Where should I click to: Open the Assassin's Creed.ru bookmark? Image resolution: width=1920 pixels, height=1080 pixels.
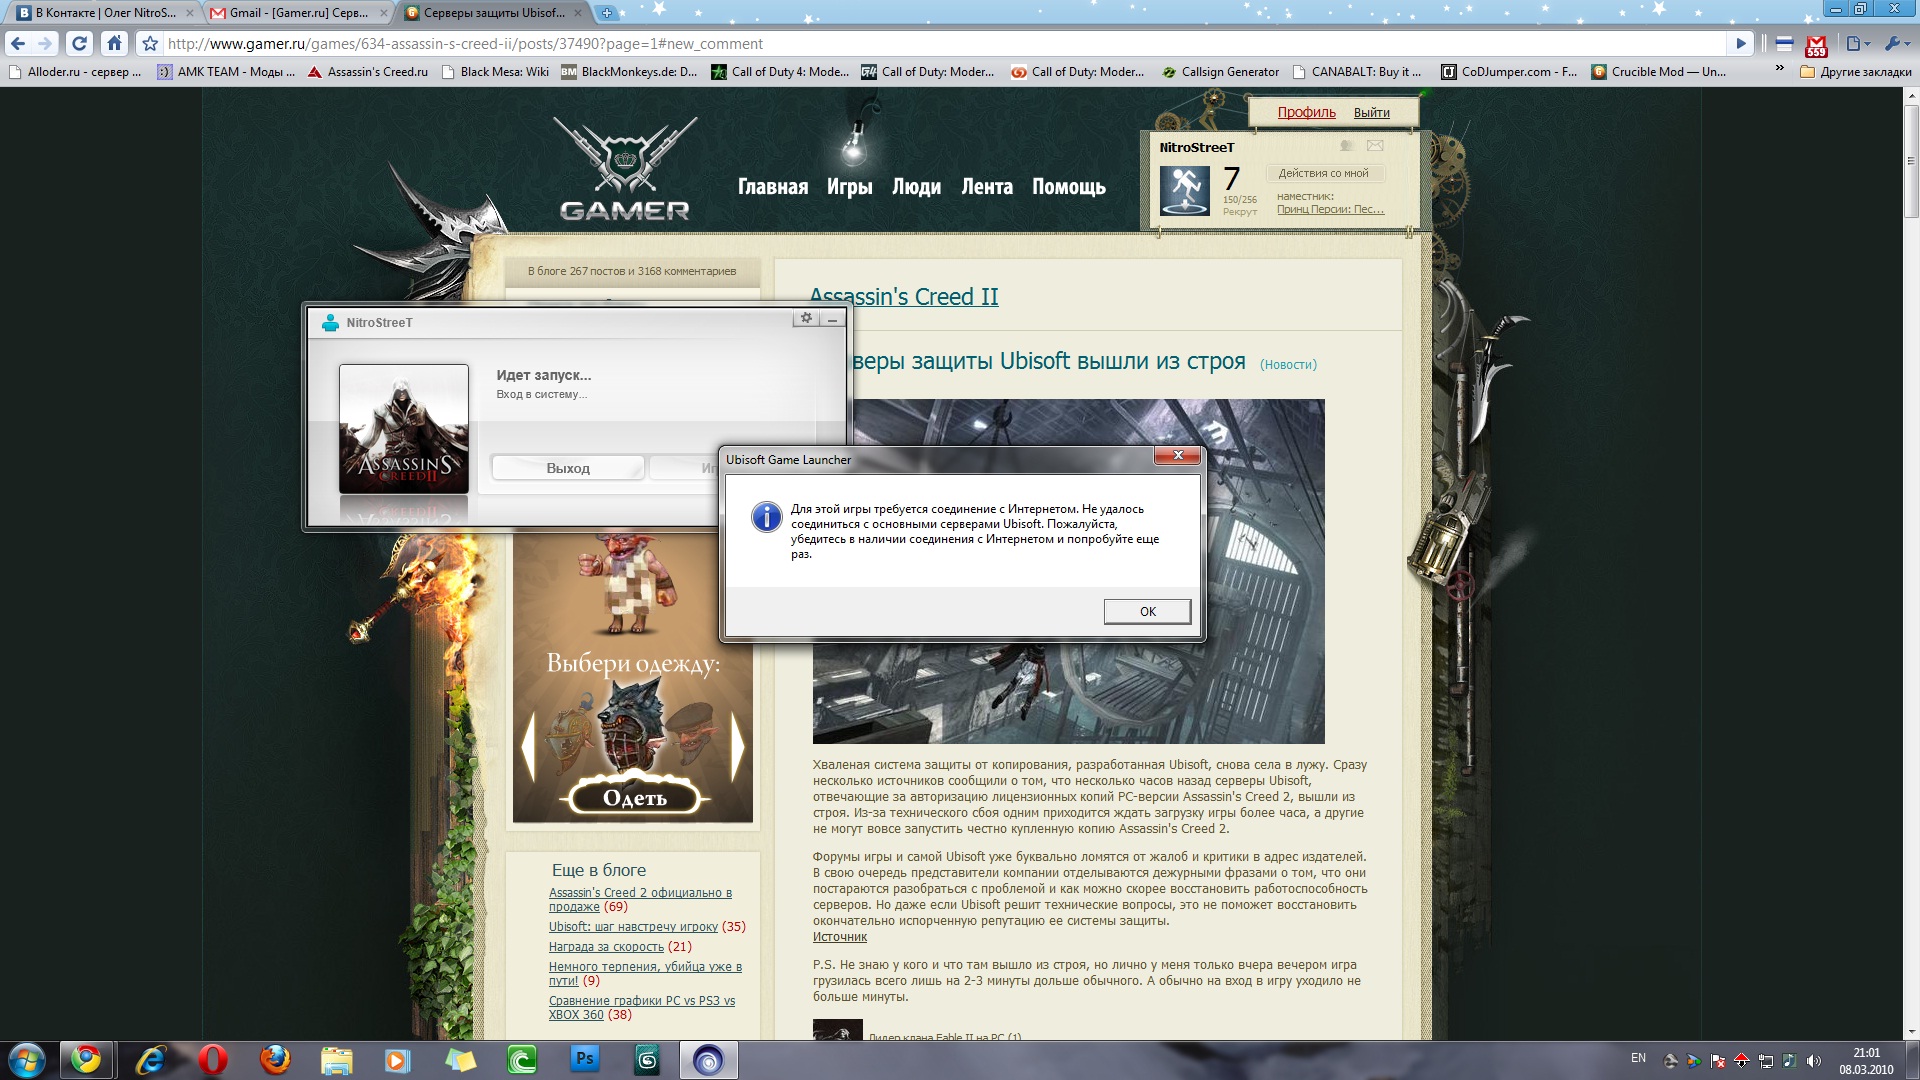point(368,72)
